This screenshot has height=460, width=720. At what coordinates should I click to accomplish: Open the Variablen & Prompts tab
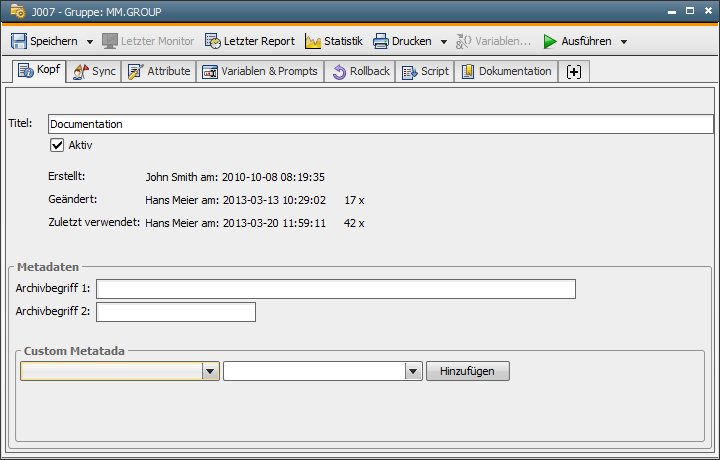click(260, 72)
